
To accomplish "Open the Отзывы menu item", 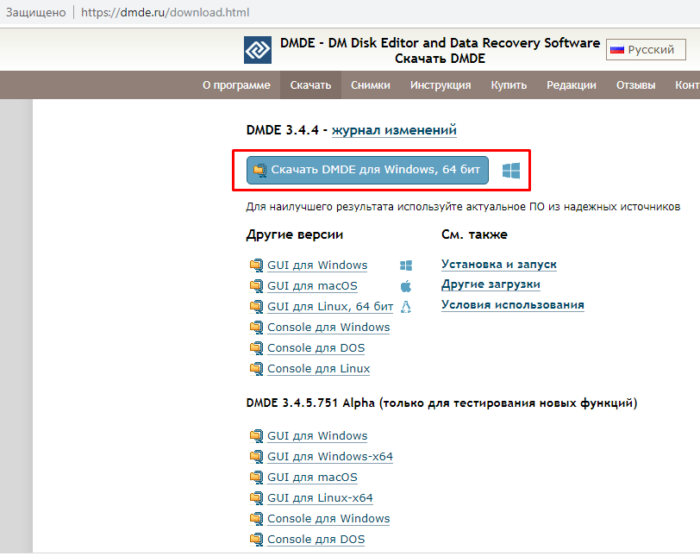I will [x=635, y=85].
